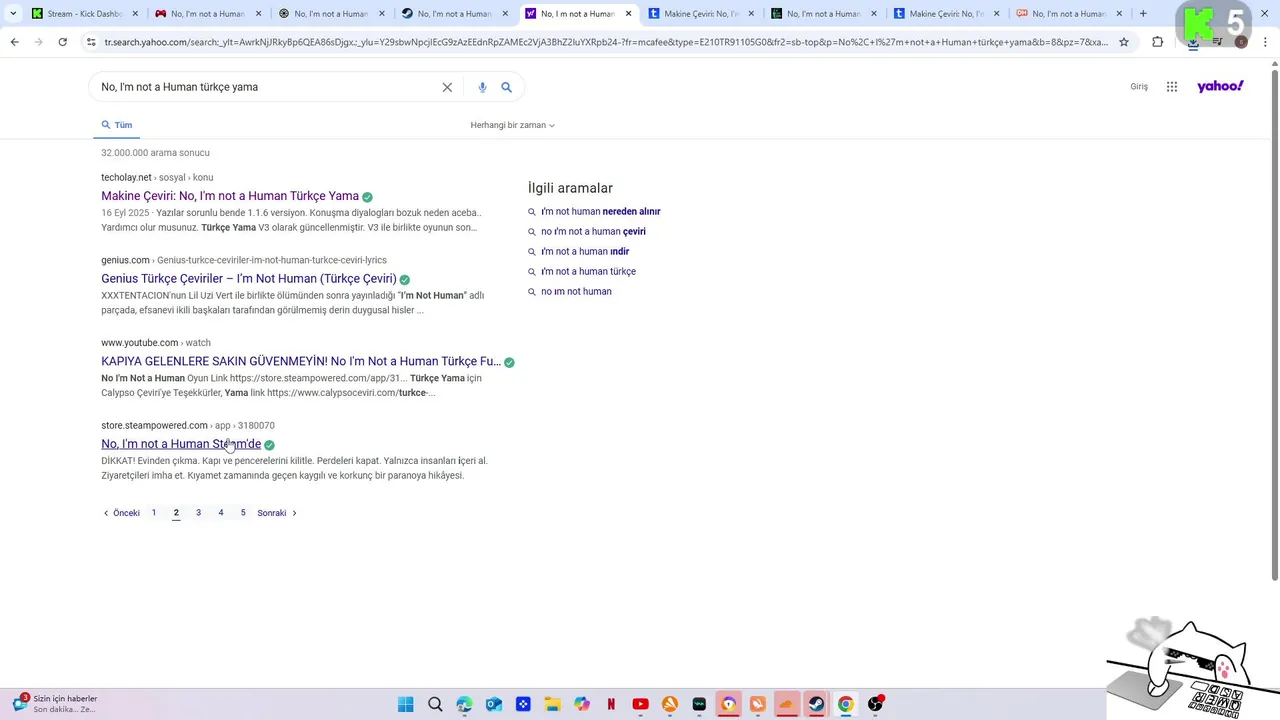Open 'Genius Türkçe Çeviriler' result
Viewport: 1280px width, 720px height.
249,279
